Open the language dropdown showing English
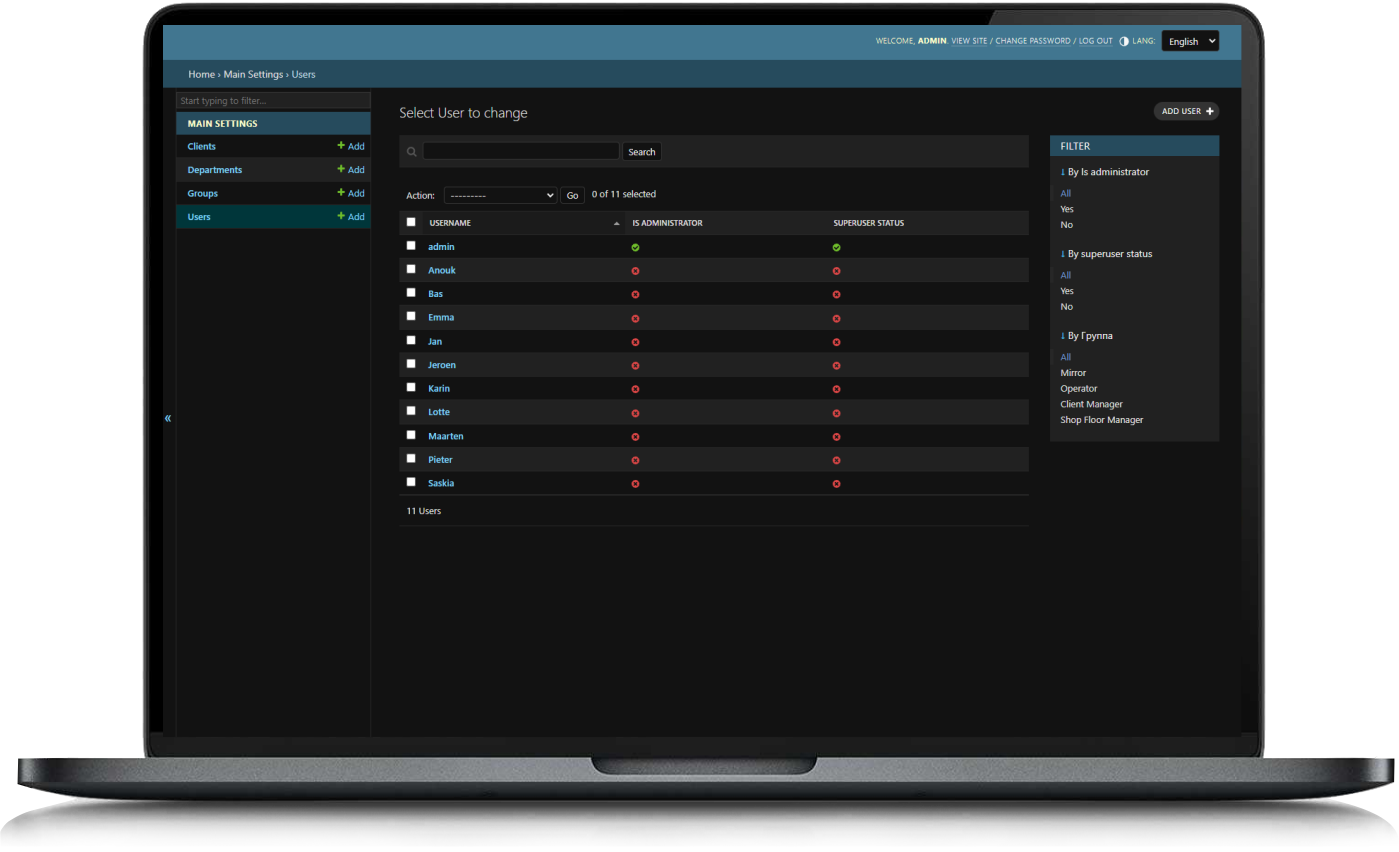Screen dimensions: 1399x852 pyautogui.click(x=1190, y=41)
